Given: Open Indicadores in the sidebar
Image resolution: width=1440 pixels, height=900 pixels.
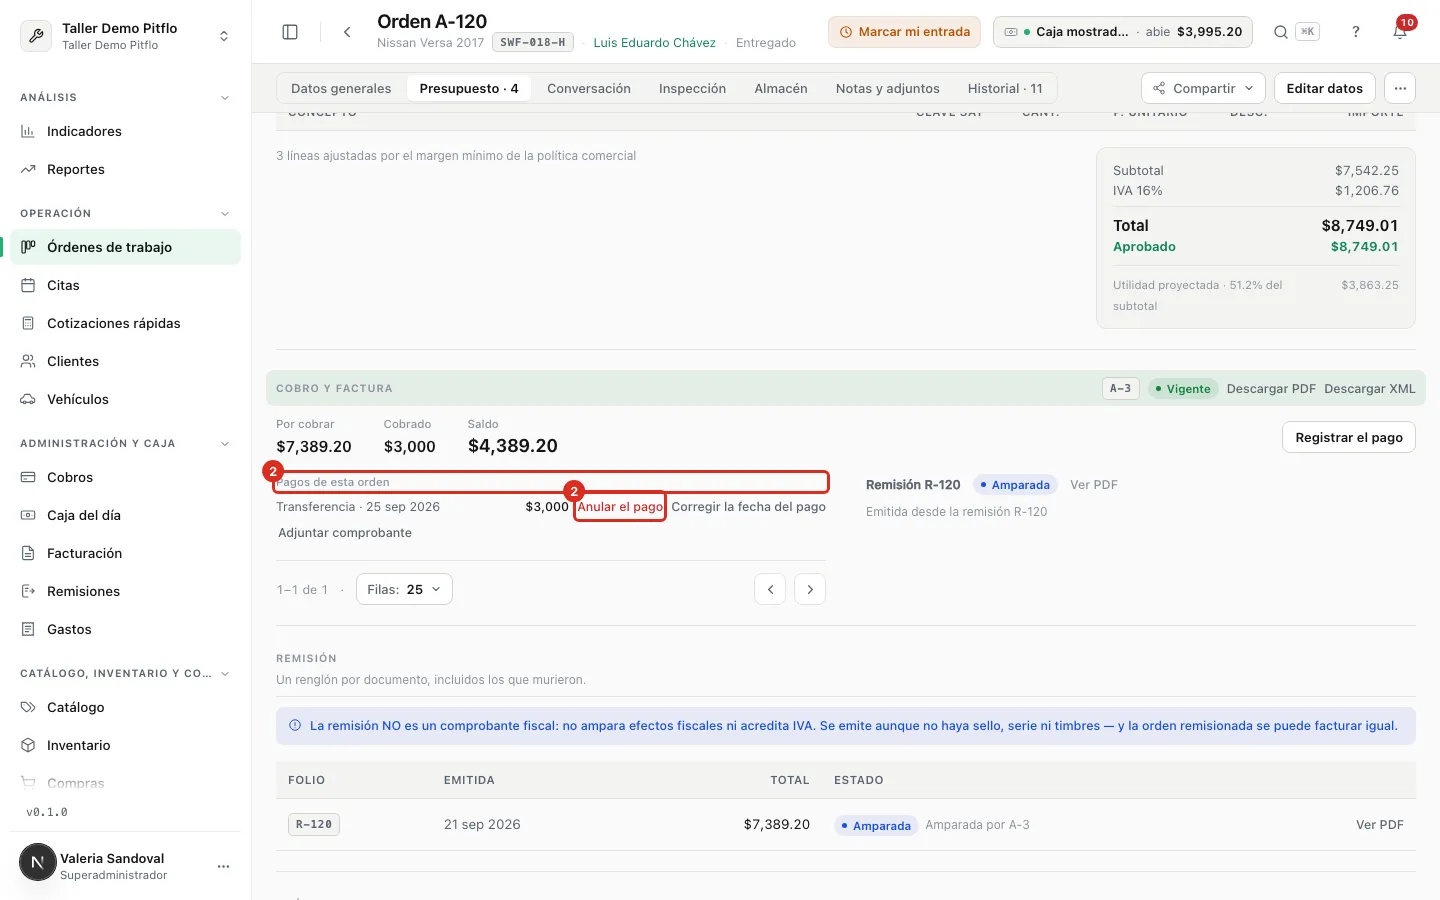Looking at the screenshot, I should (x=126, y=131).
